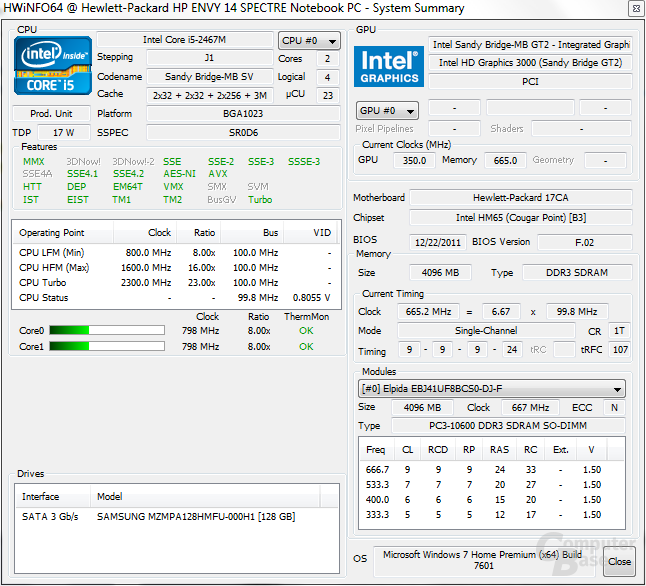Click the Microsoft Windows 7 Home Premium OS field
The image size is (646, 586).
click(x=483, y=560)
